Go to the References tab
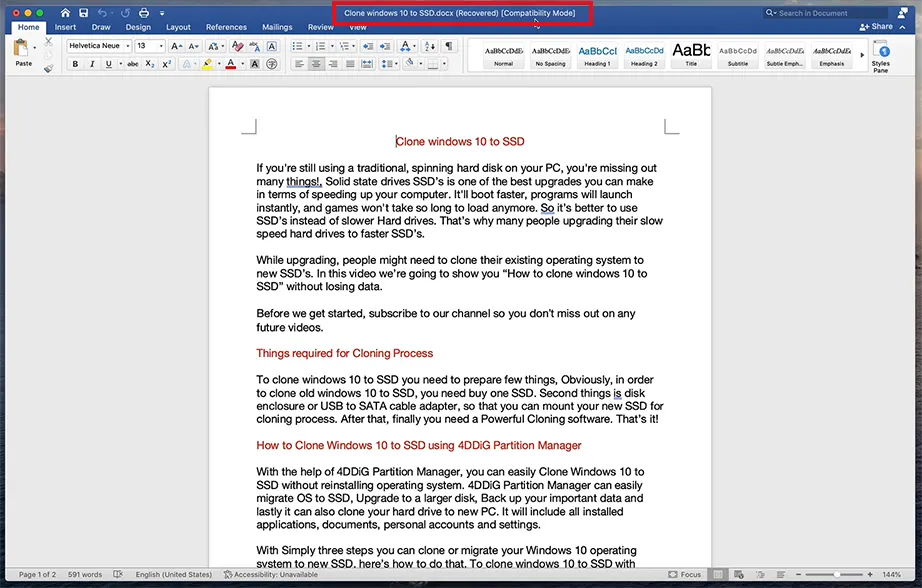Screen dimensions: 922x588 226,27
